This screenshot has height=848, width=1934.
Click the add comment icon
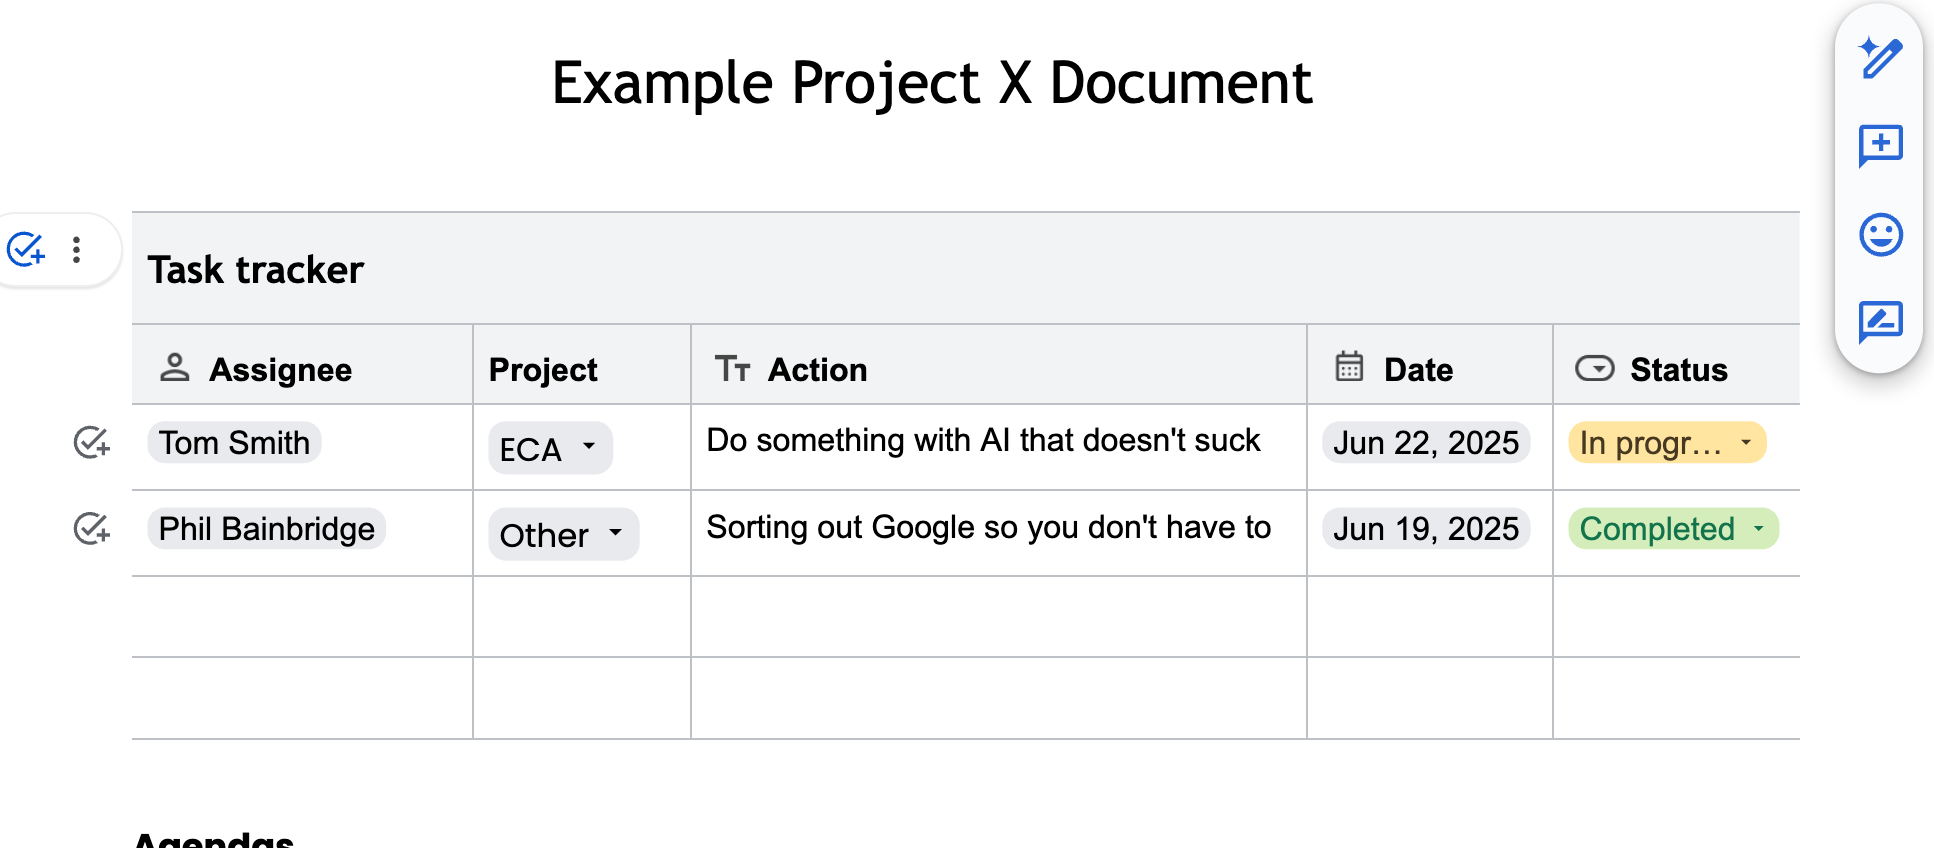pyautogui.click(x=1880, y=146)
